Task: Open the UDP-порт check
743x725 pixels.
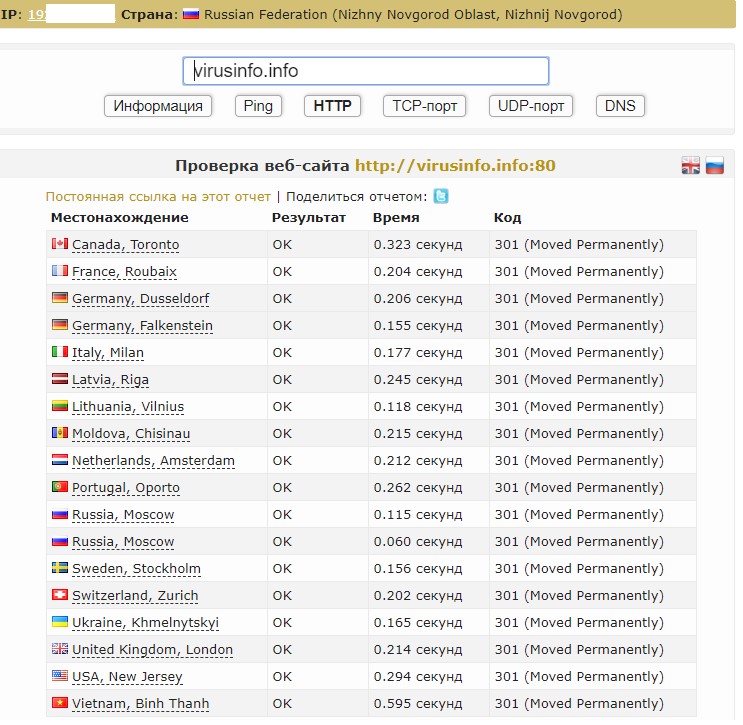Action: [x=531, y=106]
